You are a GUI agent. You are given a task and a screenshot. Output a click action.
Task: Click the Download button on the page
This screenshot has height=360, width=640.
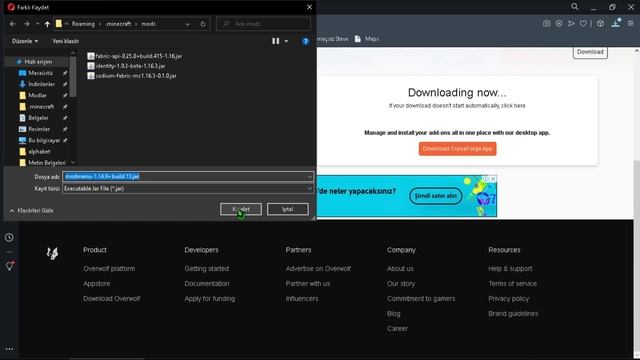click(590, 52)
